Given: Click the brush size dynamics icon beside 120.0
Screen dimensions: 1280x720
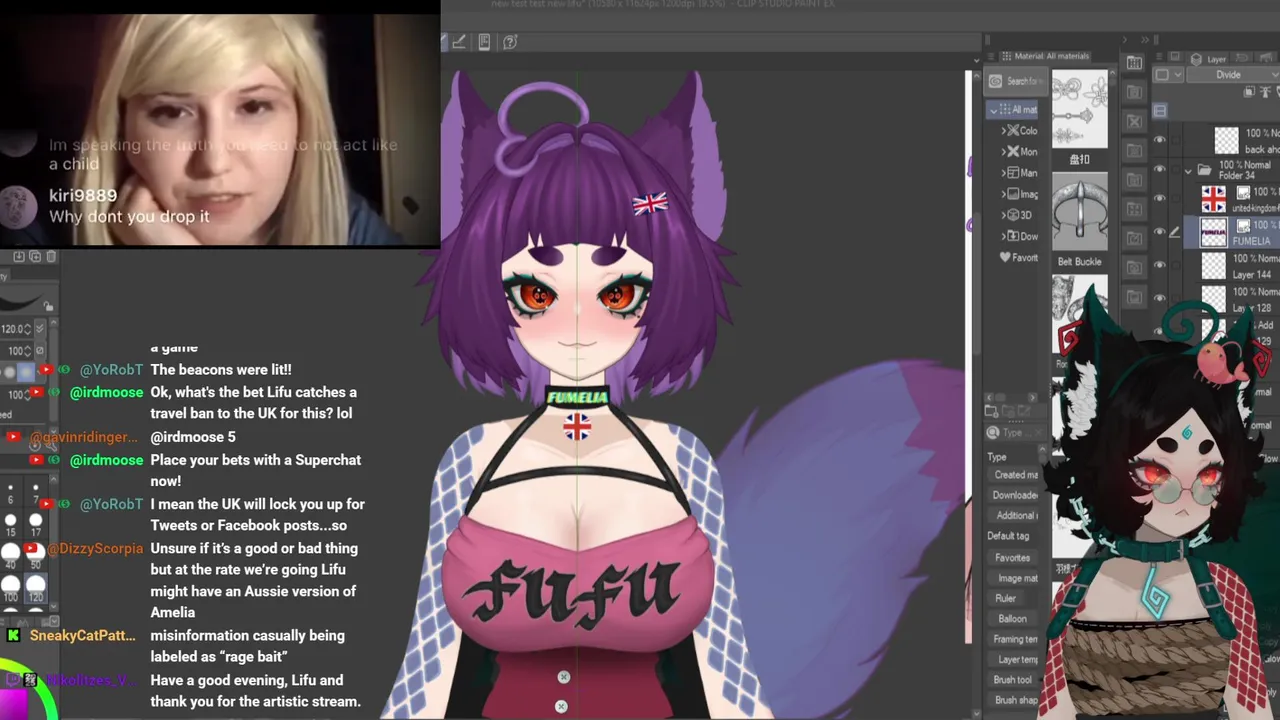Looking at the screenshot, I should tap(40, 328).
